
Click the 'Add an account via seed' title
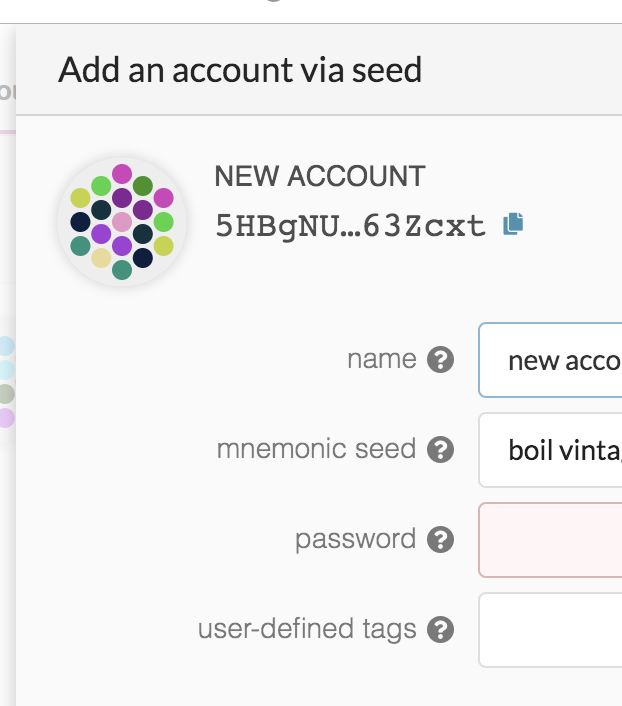(240, 70)
